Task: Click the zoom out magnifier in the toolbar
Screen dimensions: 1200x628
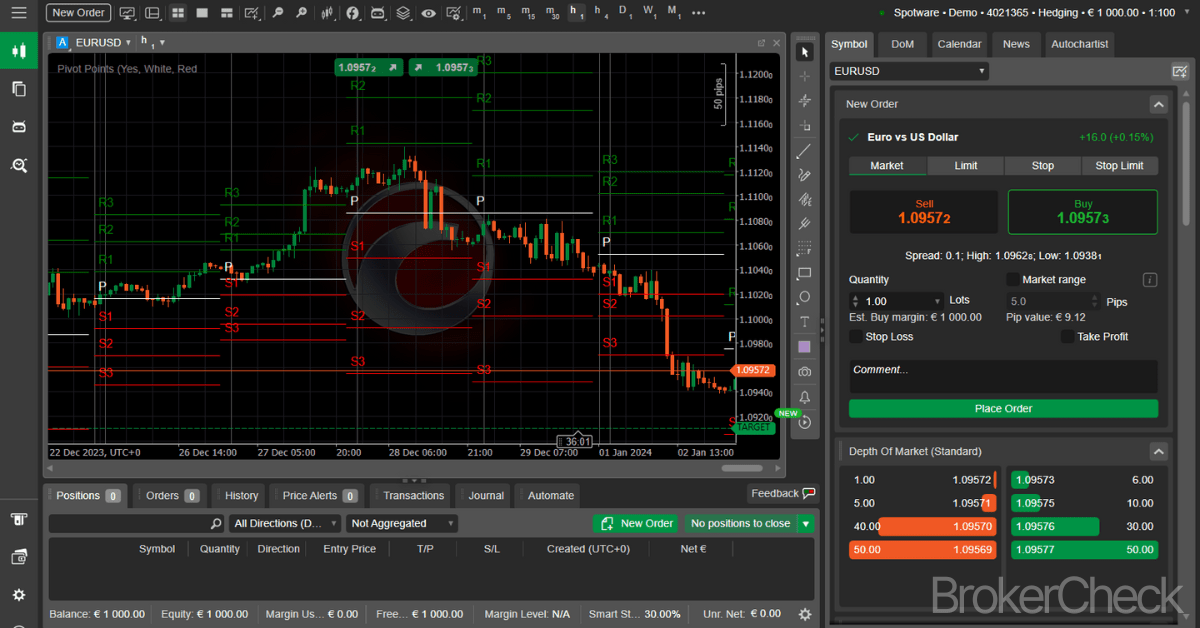Action: coord(277,13)
